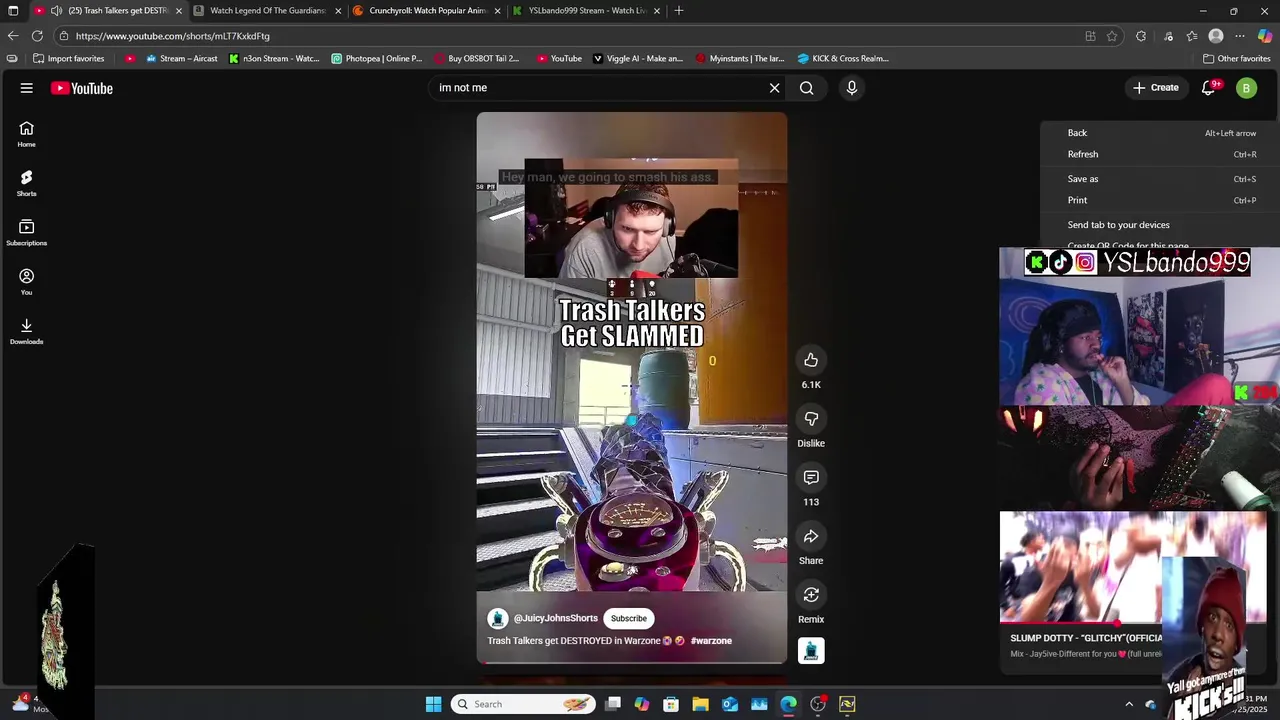Switch to Watch Legend Of The Guardians tab
1280x720 pixels.
pos(265,11)
